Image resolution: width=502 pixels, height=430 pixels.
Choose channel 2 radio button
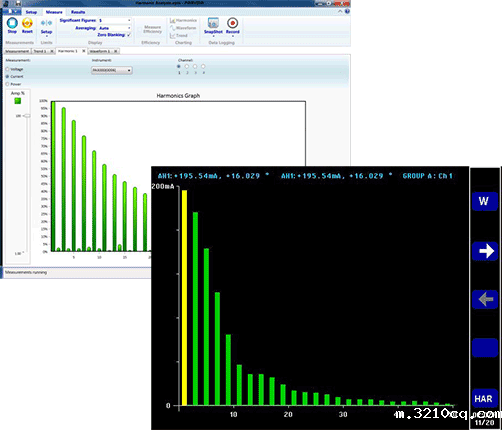click(x=187, y=66)
